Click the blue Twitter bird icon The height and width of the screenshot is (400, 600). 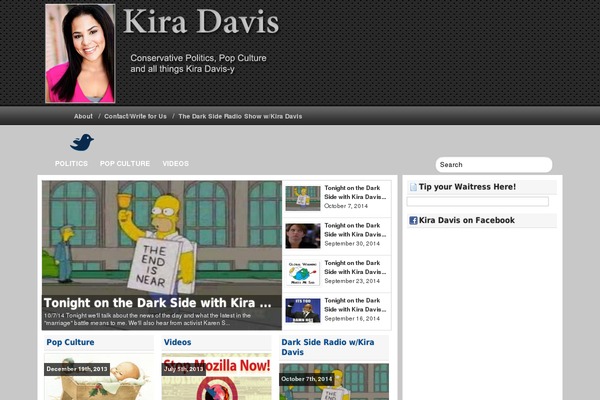click(82, 142)
